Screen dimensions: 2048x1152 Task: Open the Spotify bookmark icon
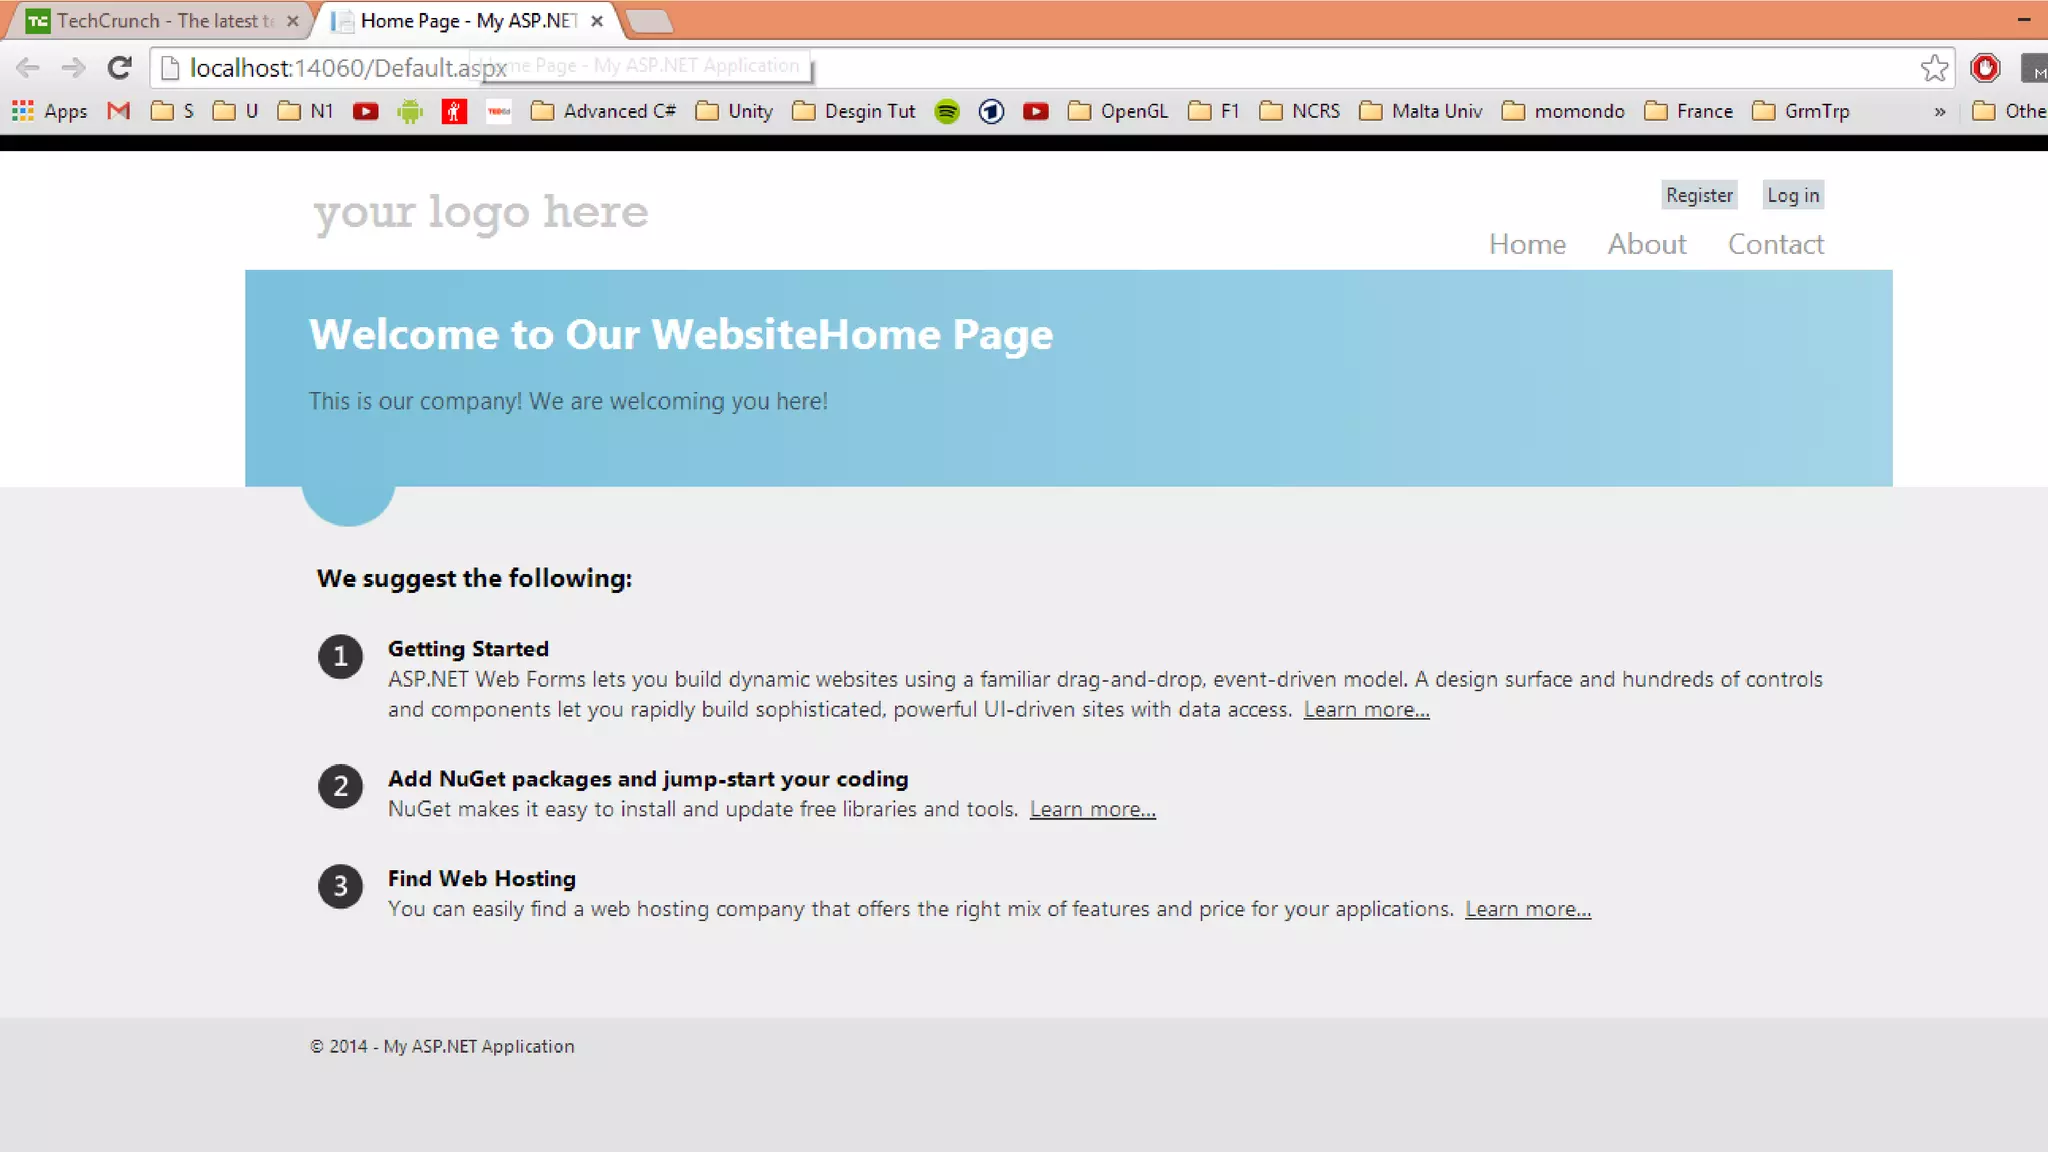(x=946, y=111)
